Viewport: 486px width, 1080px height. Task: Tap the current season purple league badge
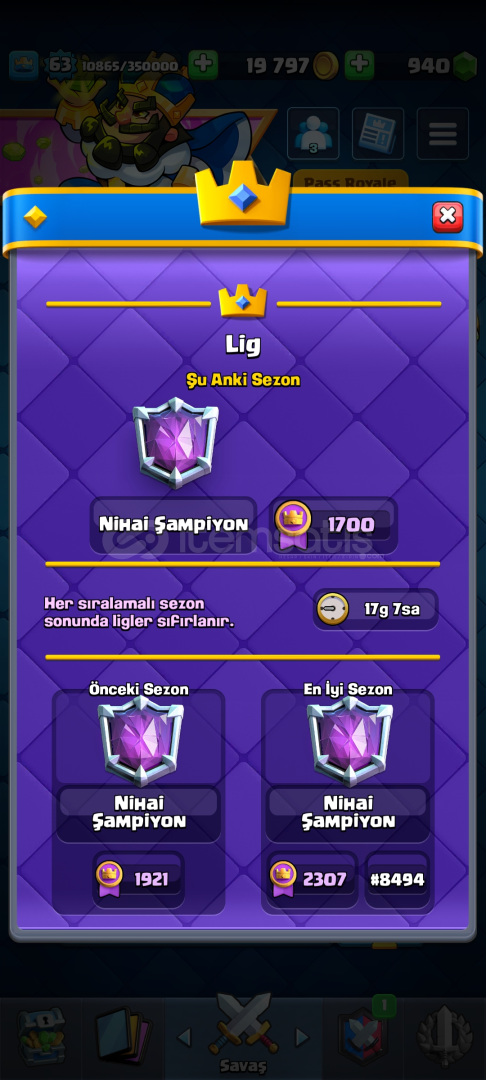(x=176, y=442)
